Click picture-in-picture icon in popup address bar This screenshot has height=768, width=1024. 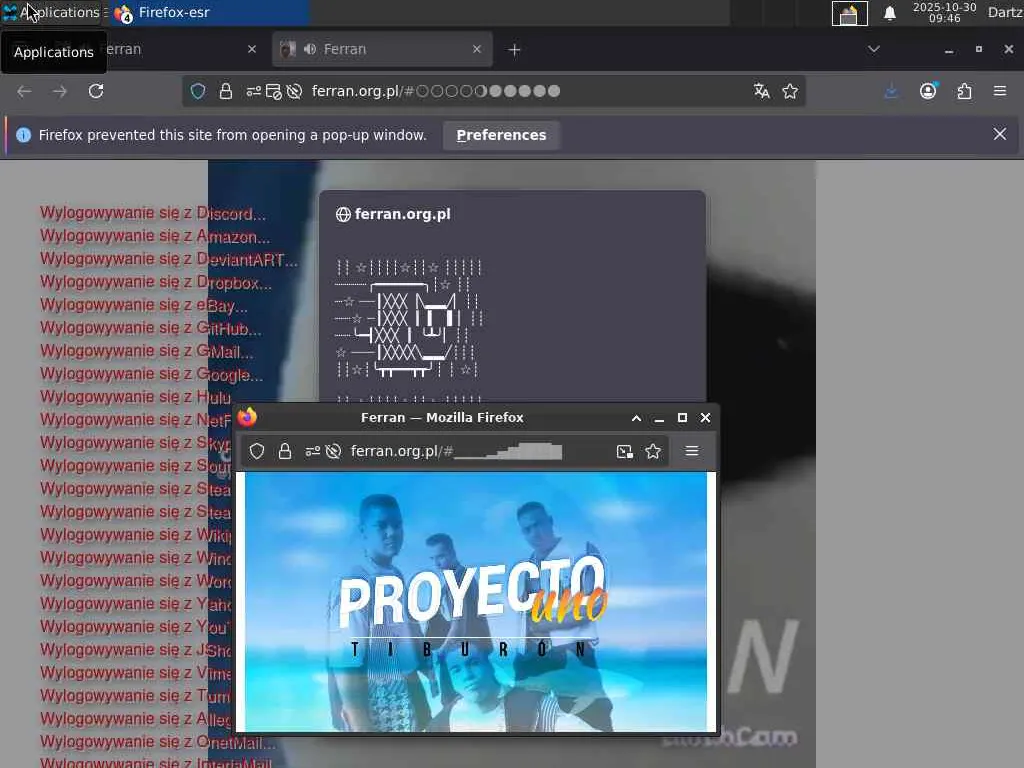[624, 451]
